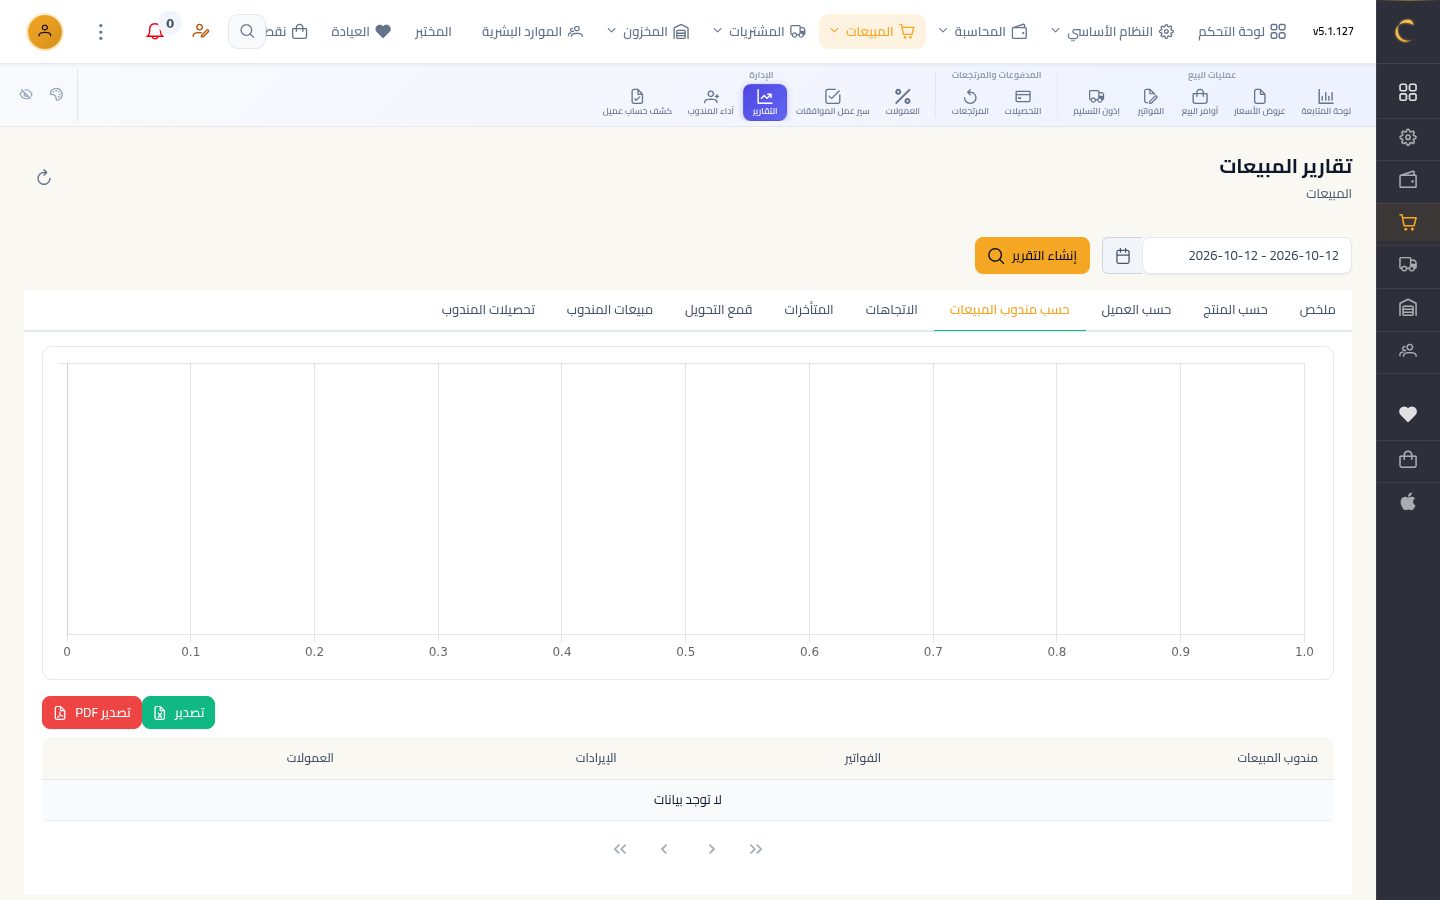Image resolution: width=1440 pixels, height=900 pixels.
Task: Open عروض الأسعار quotations ribbon item
Action: [1259, 102]
